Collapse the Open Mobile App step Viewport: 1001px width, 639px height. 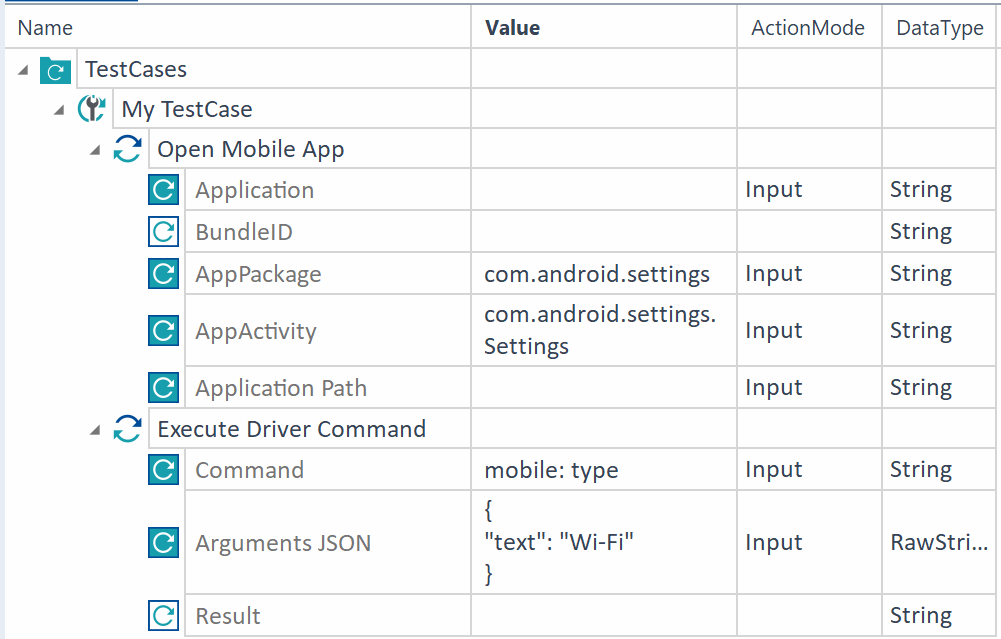[x=95, y=150]
